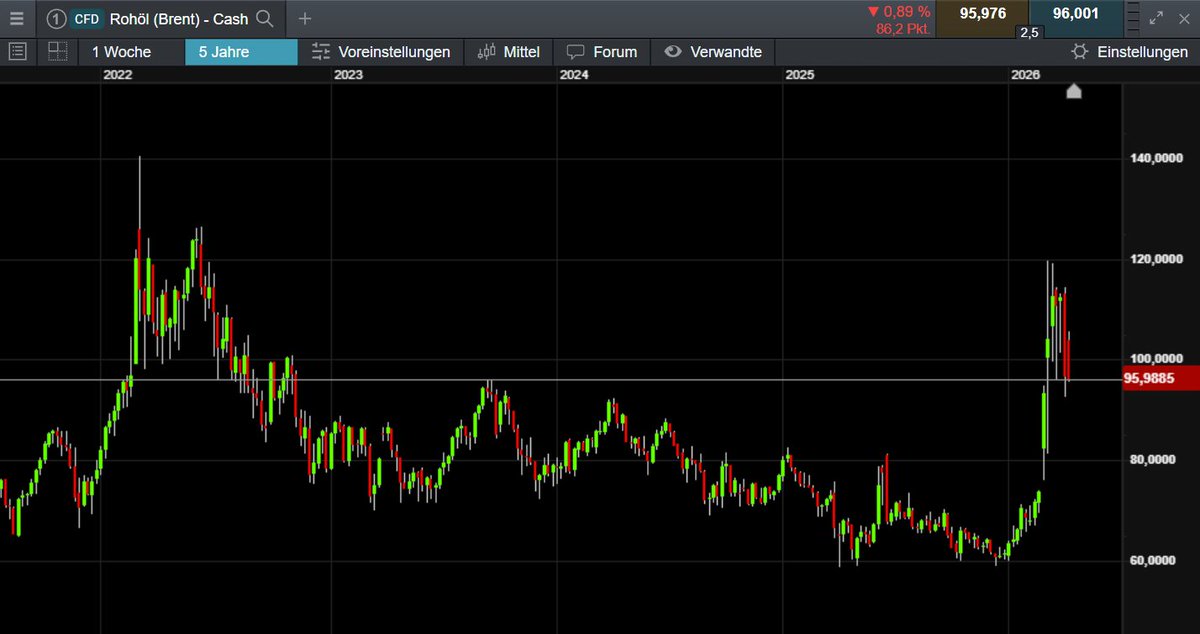The width and height of the screenshot is (1200, 634).
Task: Expand chart to fullscreen arrows icon
Action: click(1157, 18)
